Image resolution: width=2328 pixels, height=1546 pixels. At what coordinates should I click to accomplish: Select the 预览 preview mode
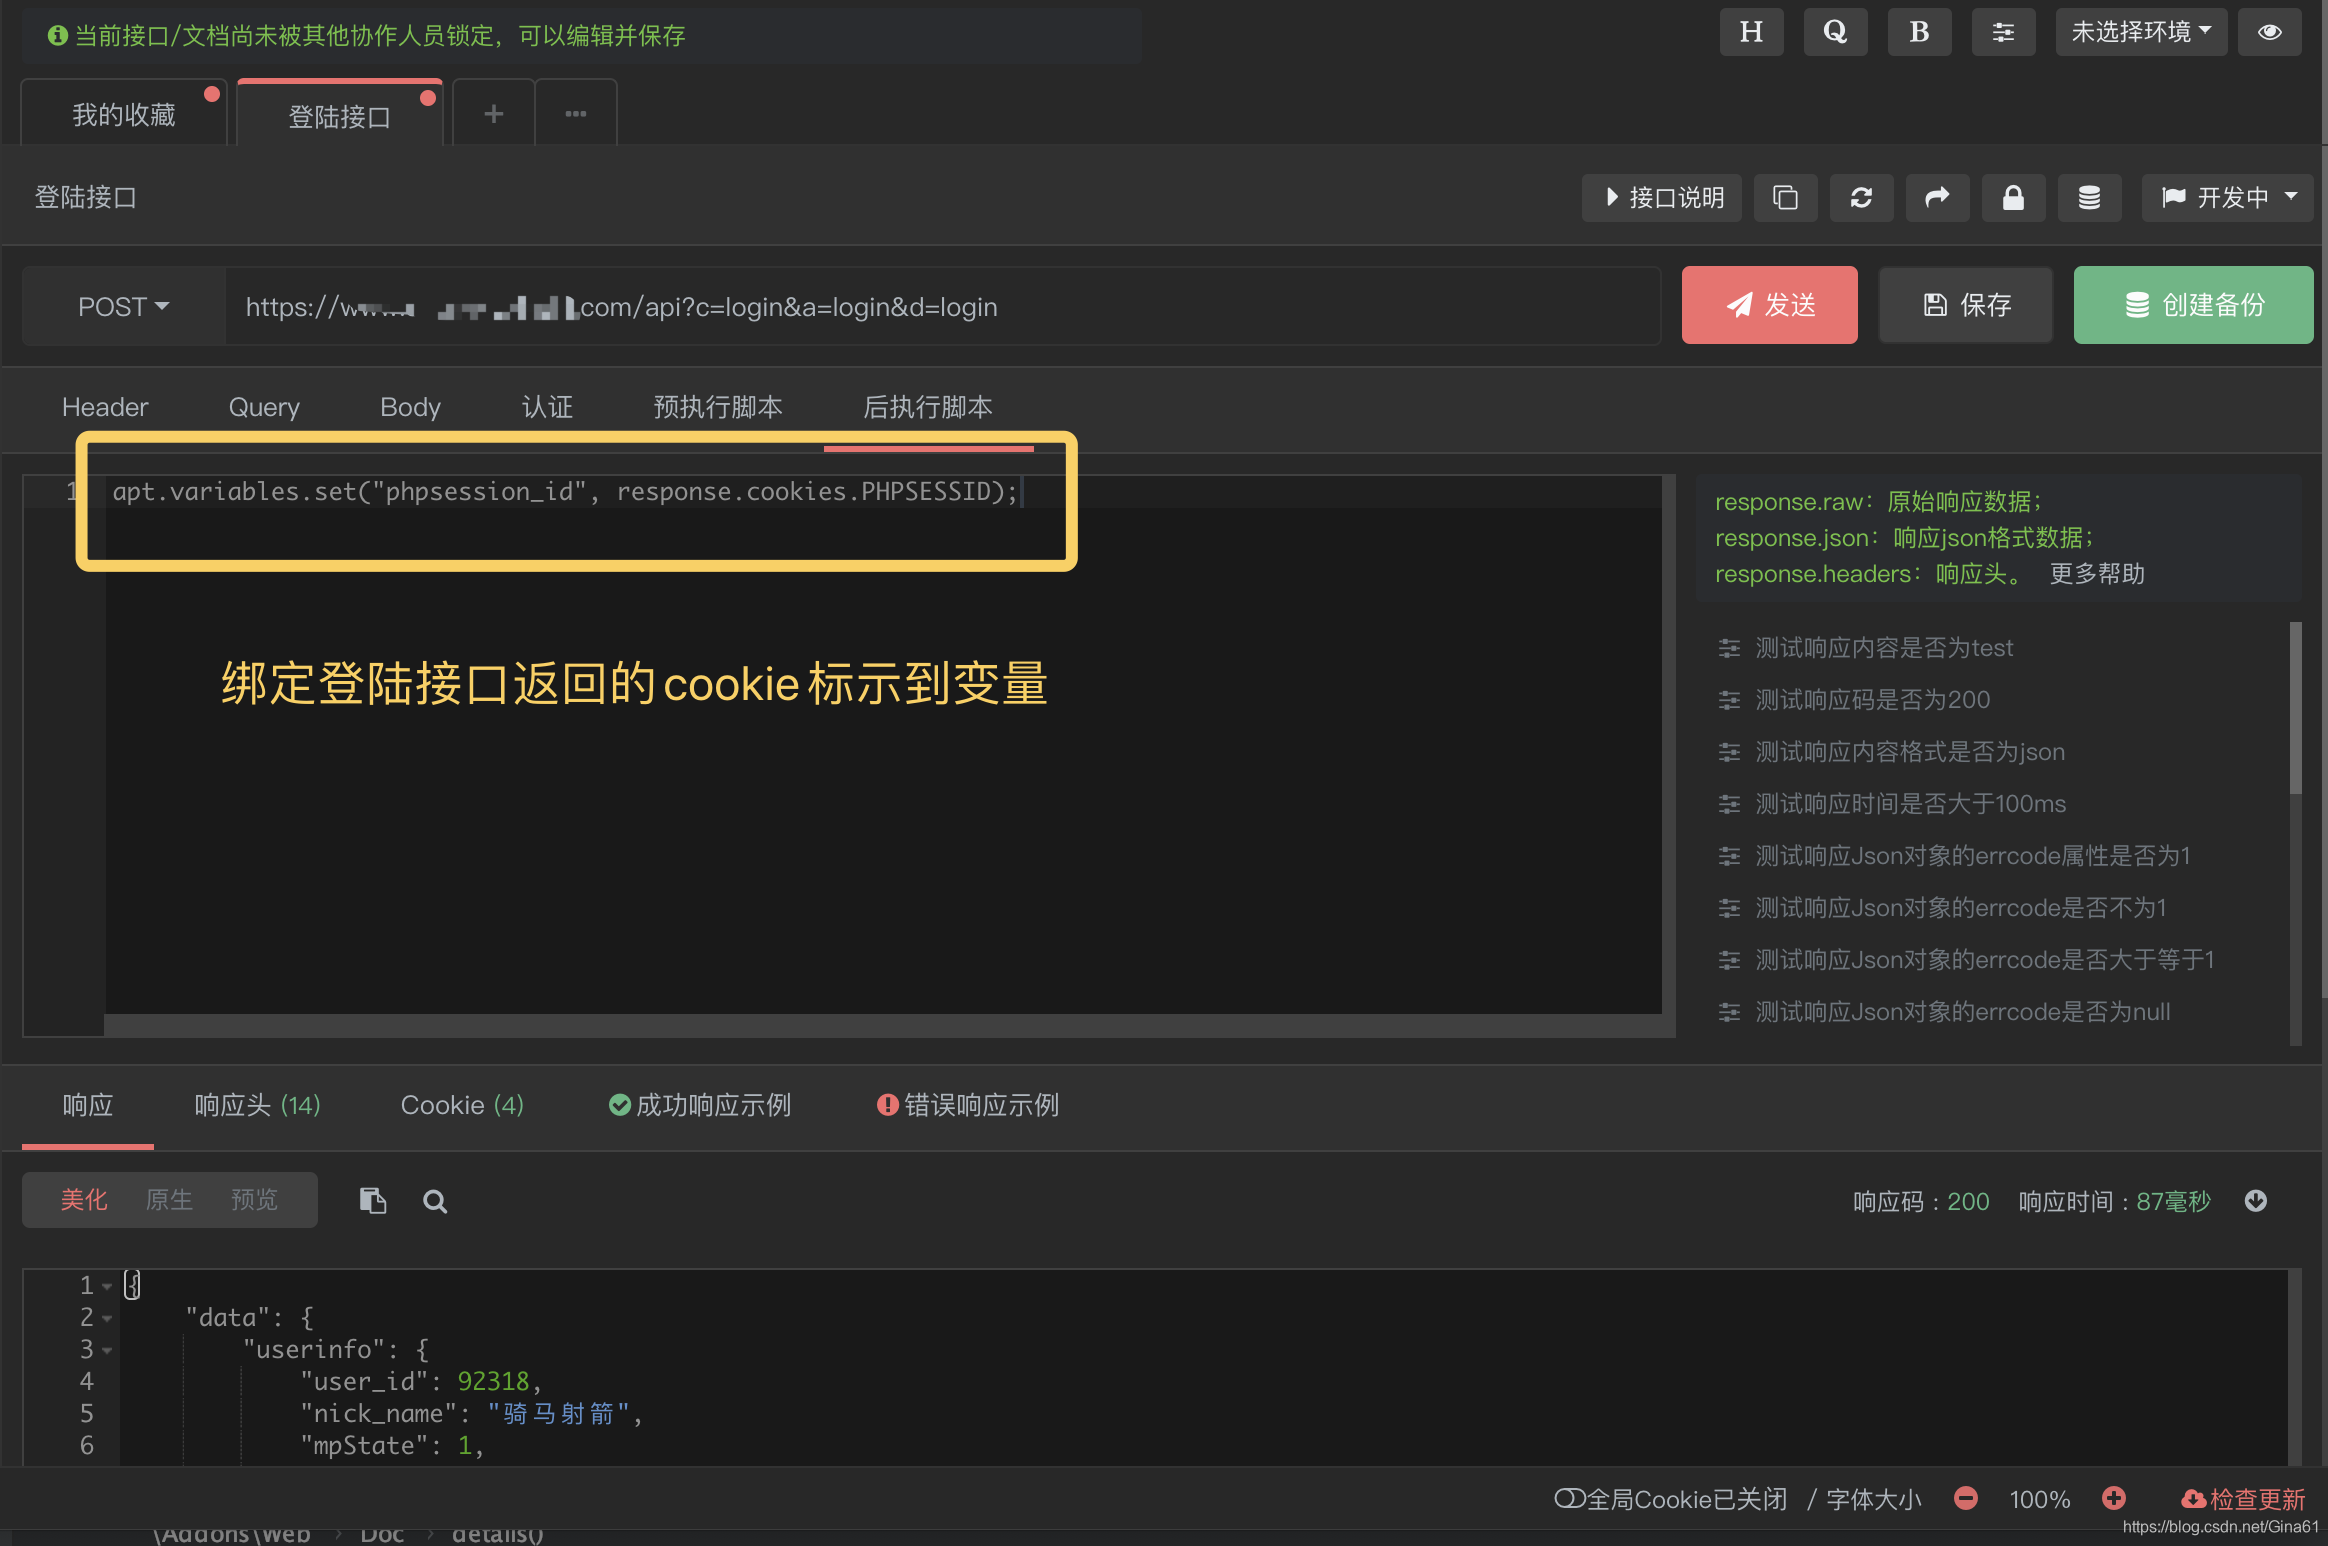pos(254,1200)
